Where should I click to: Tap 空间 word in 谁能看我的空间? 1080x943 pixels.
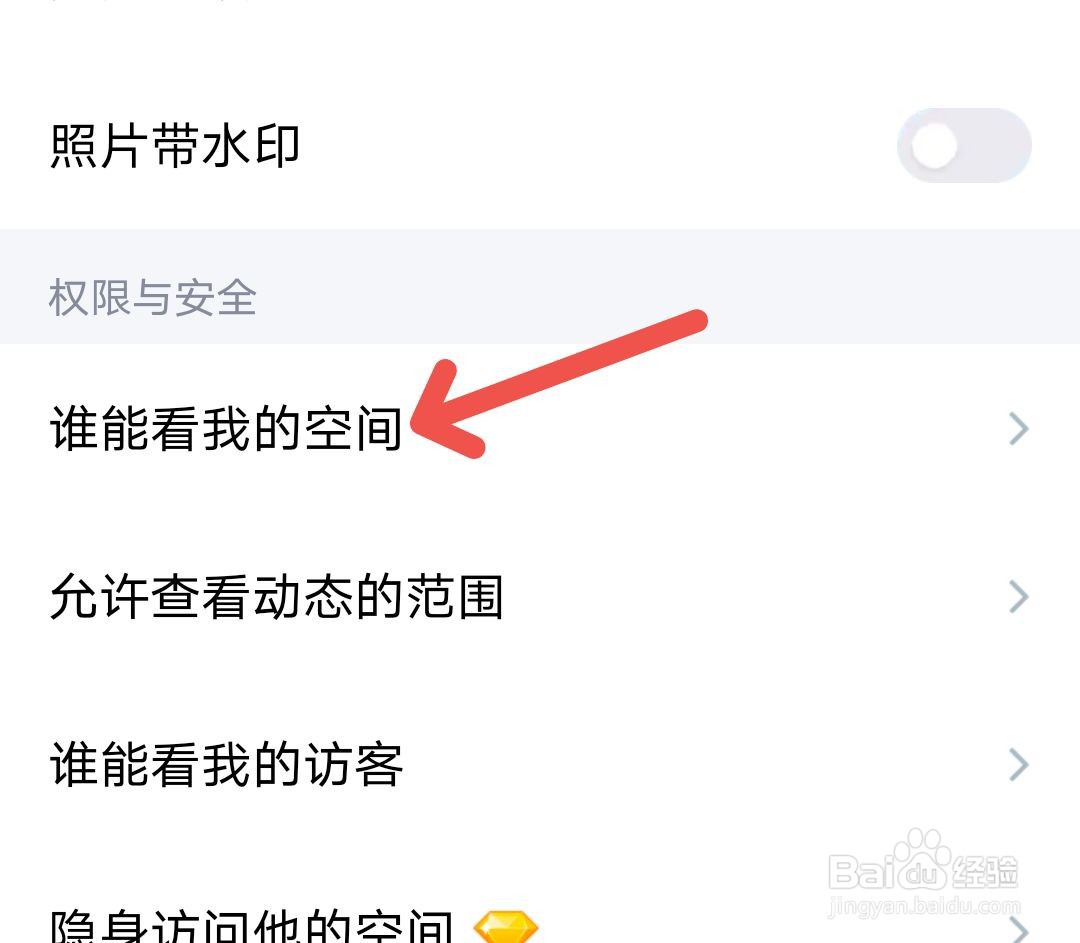(353, 428)
